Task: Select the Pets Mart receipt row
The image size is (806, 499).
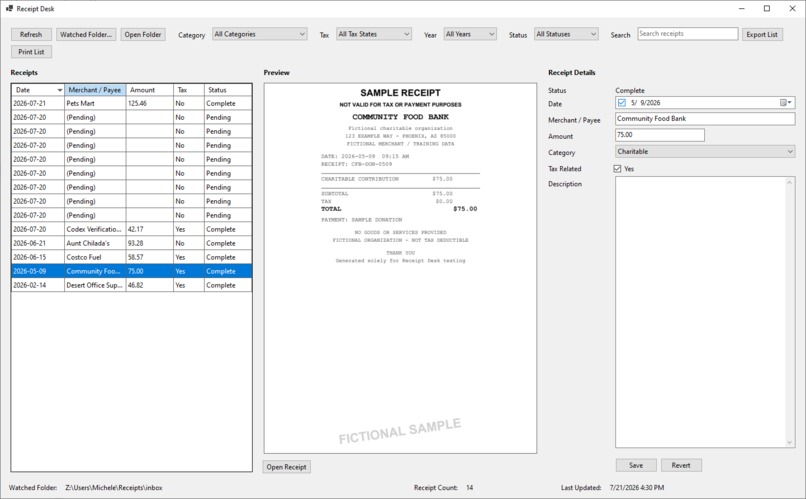Action: click(132, 103)
